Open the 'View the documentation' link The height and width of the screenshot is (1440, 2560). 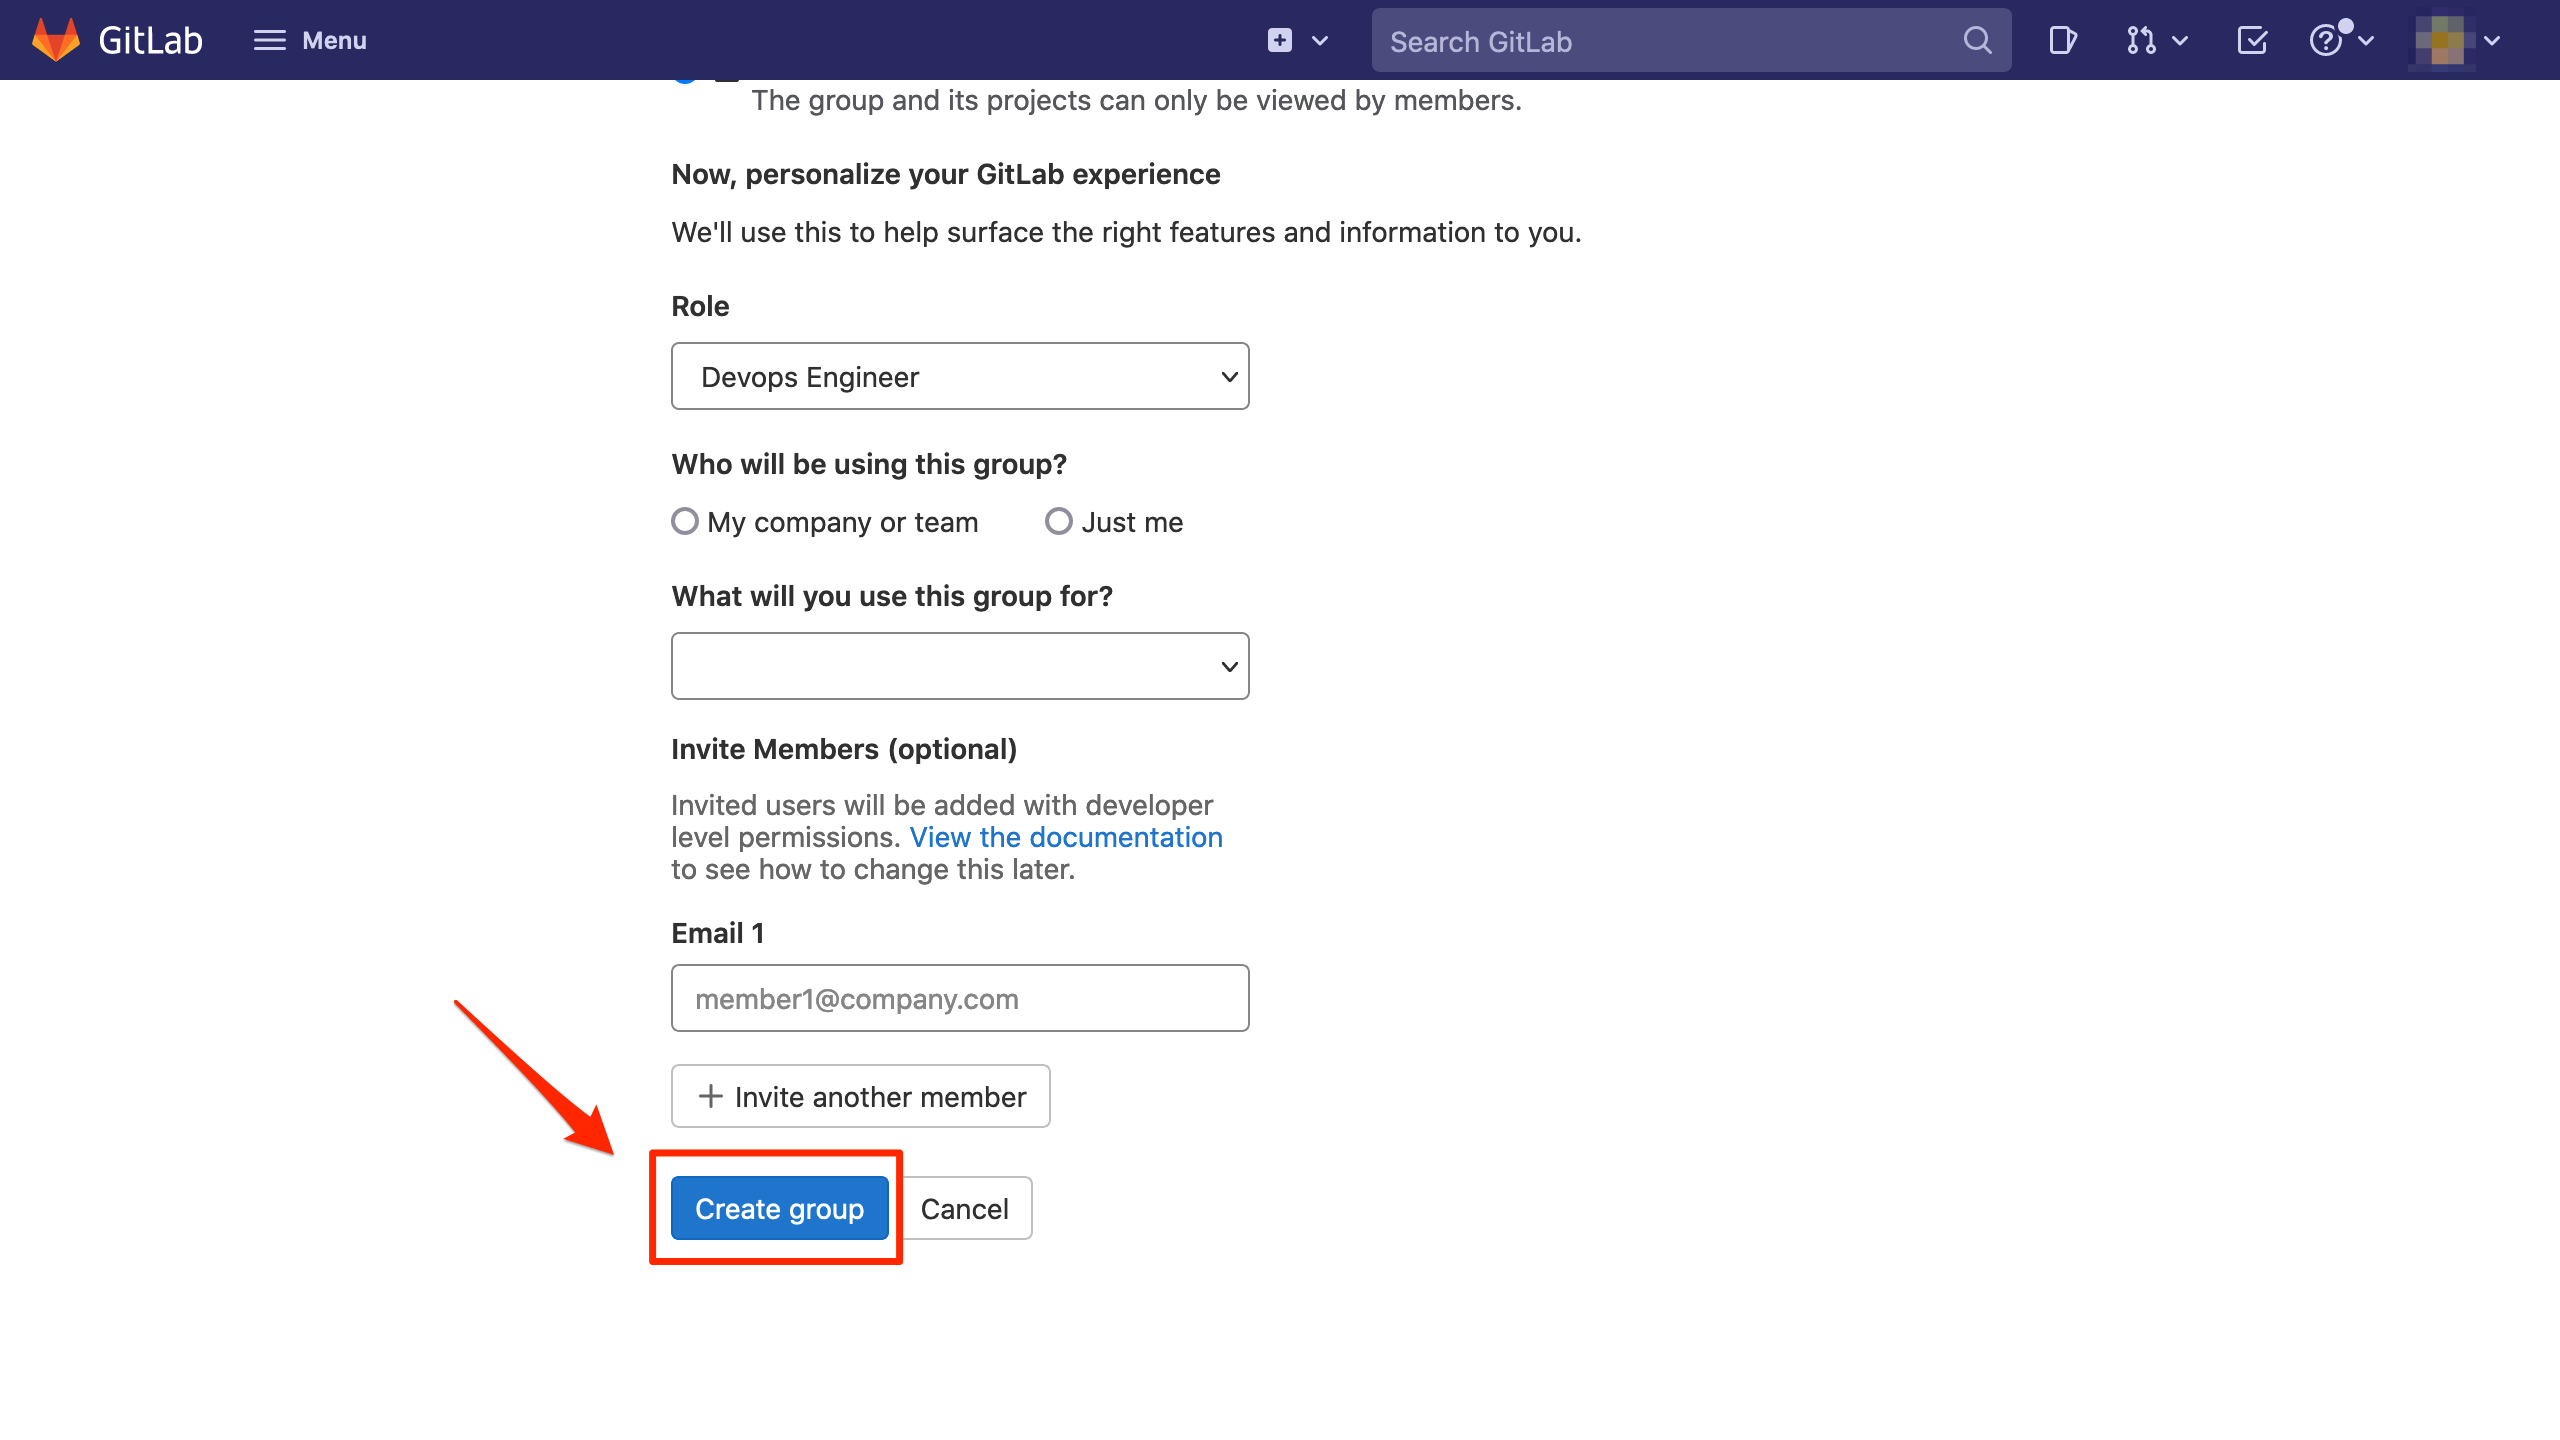1066,837
